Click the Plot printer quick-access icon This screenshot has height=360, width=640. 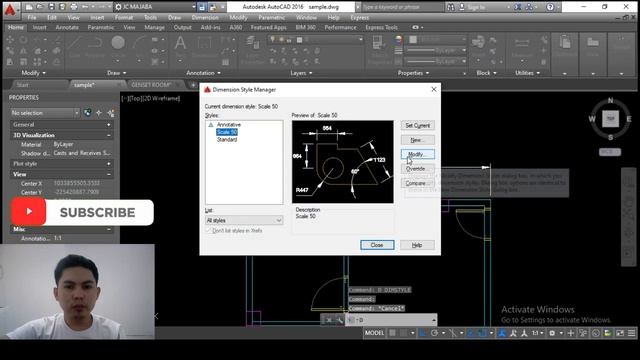click(73, 7)
